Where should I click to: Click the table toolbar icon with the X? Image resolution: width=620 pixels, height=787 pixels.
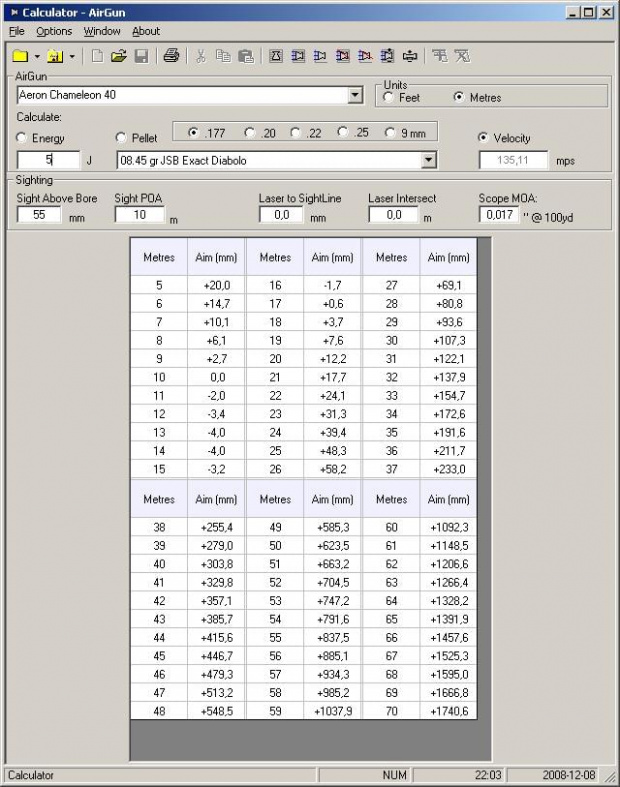[x=462, y=56]
